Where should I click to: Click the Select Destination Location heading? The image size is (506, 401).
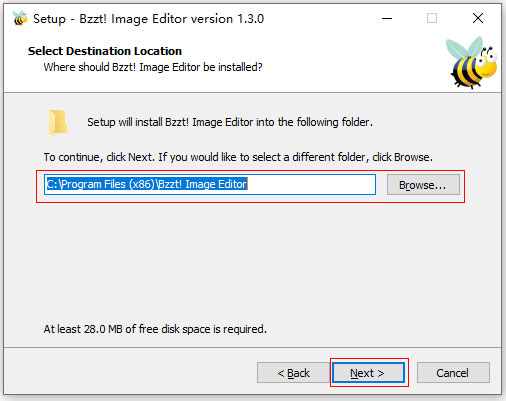click(105, 51)
